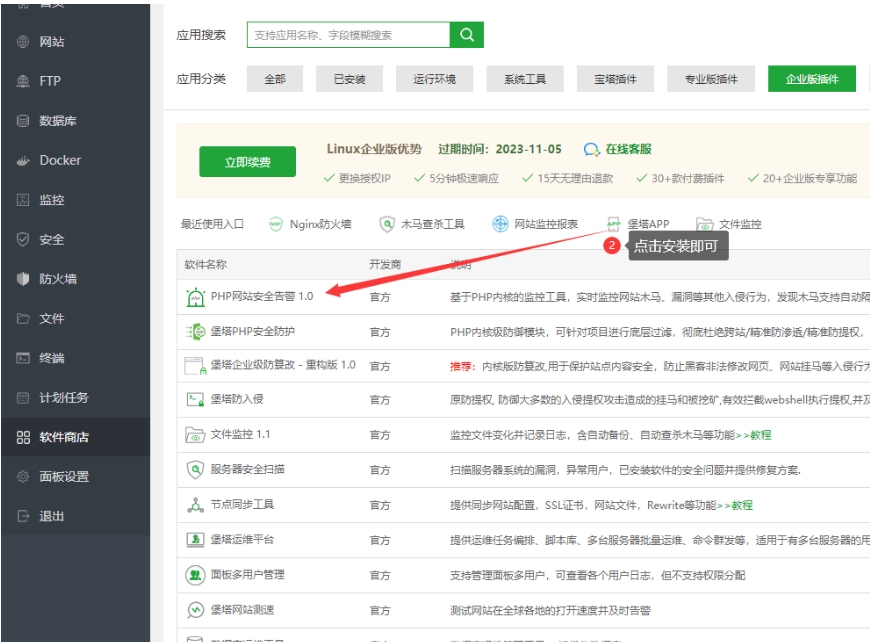Open 文件监控 recent shortcut
This screenshot has width=870, height=642.
point(740,224)
